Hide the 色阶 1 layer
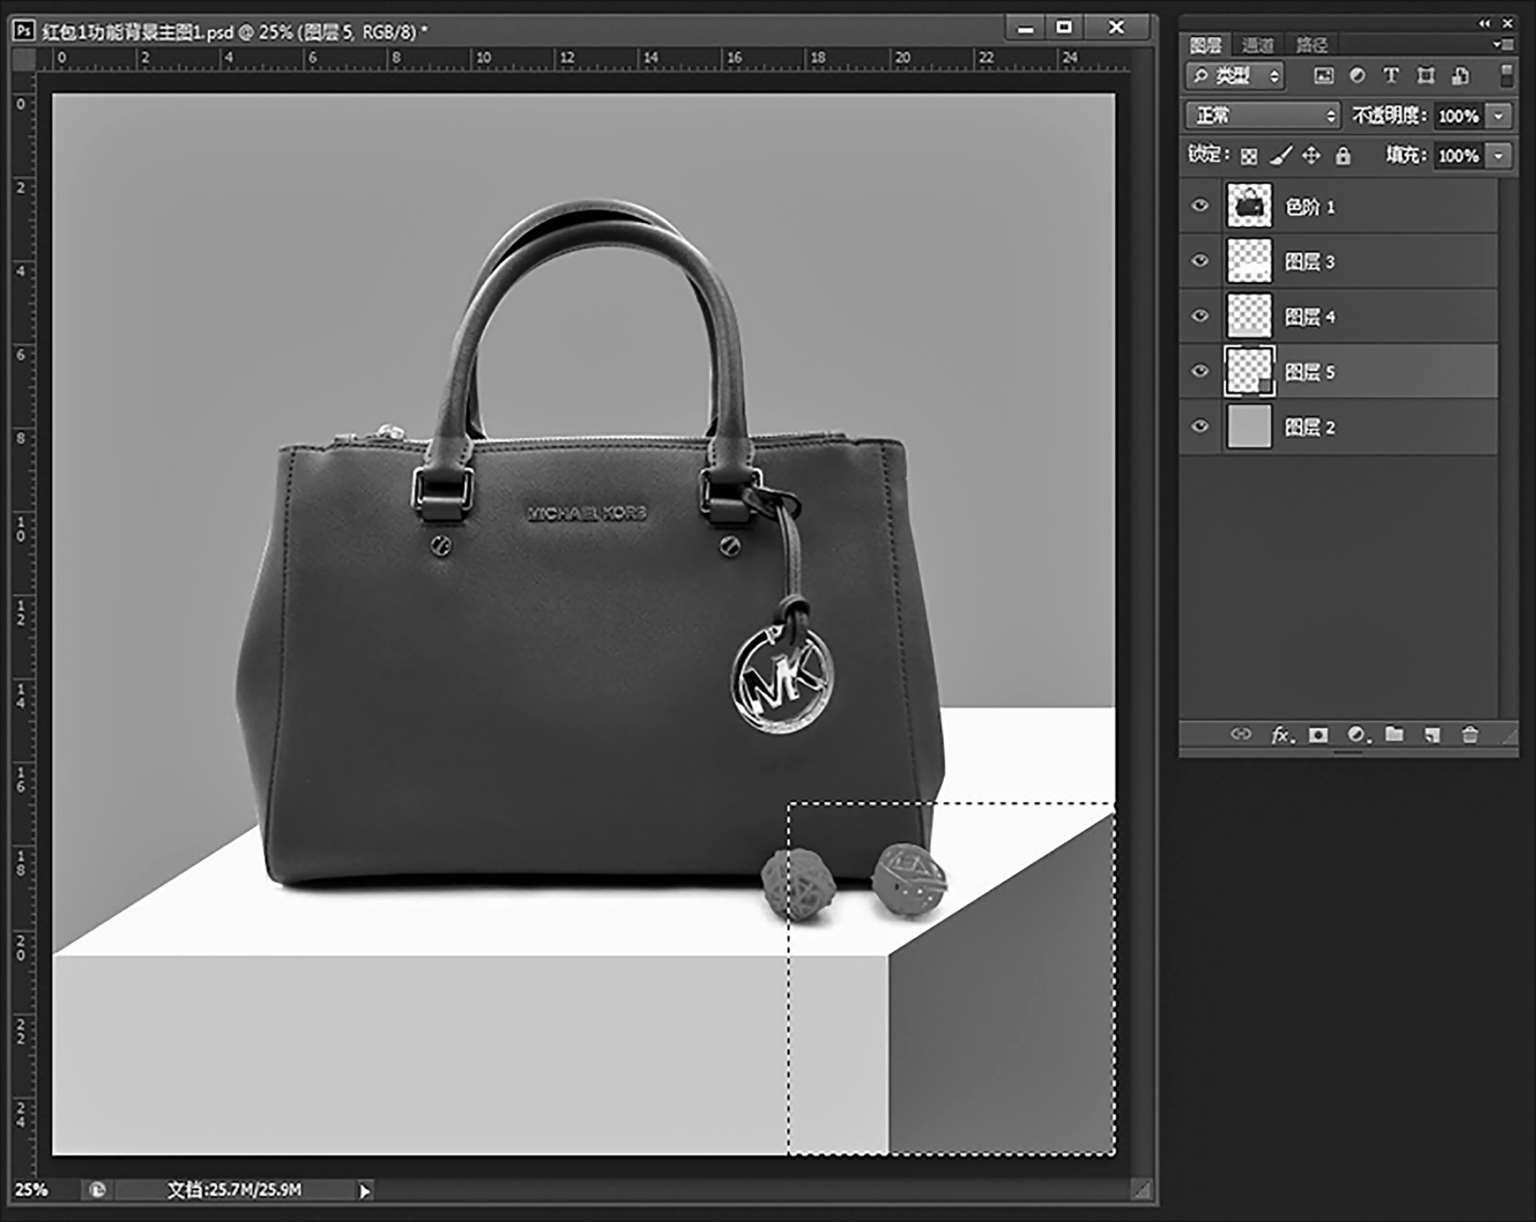1536x1222 pixels. [1200, 206]
